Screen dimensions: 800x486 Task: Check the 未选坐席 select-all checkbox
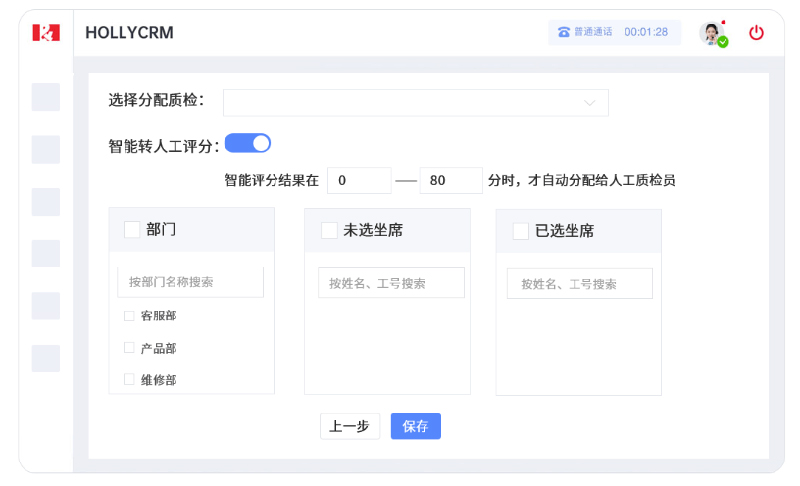(329, 231)
